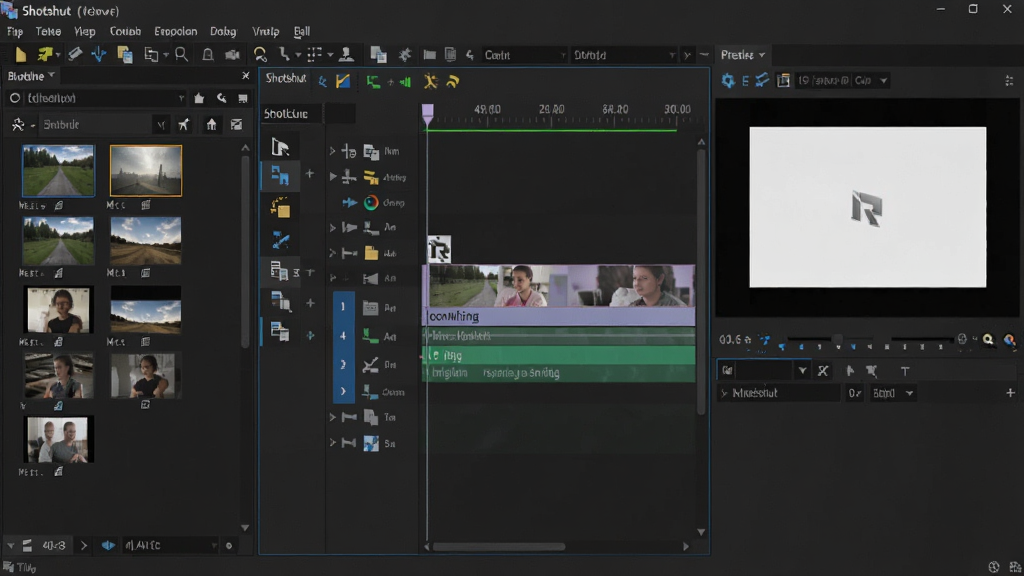The height and width of the screenshot is (576, 1024).
Task: Click the colorful circle icon in the Onnp track
Action: tap(371, 202)
